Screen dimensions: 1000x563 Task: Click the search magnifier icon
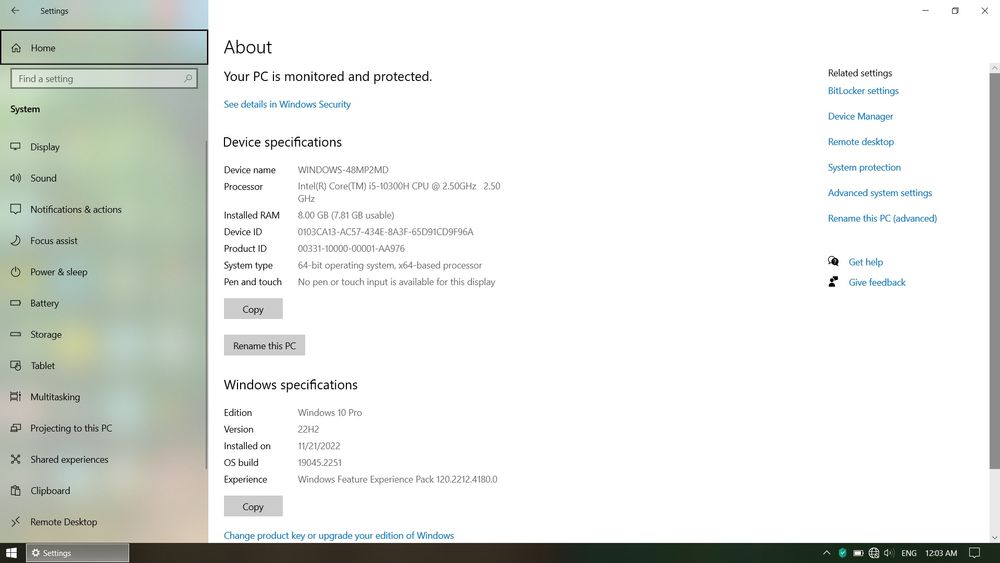coord(188,78)
